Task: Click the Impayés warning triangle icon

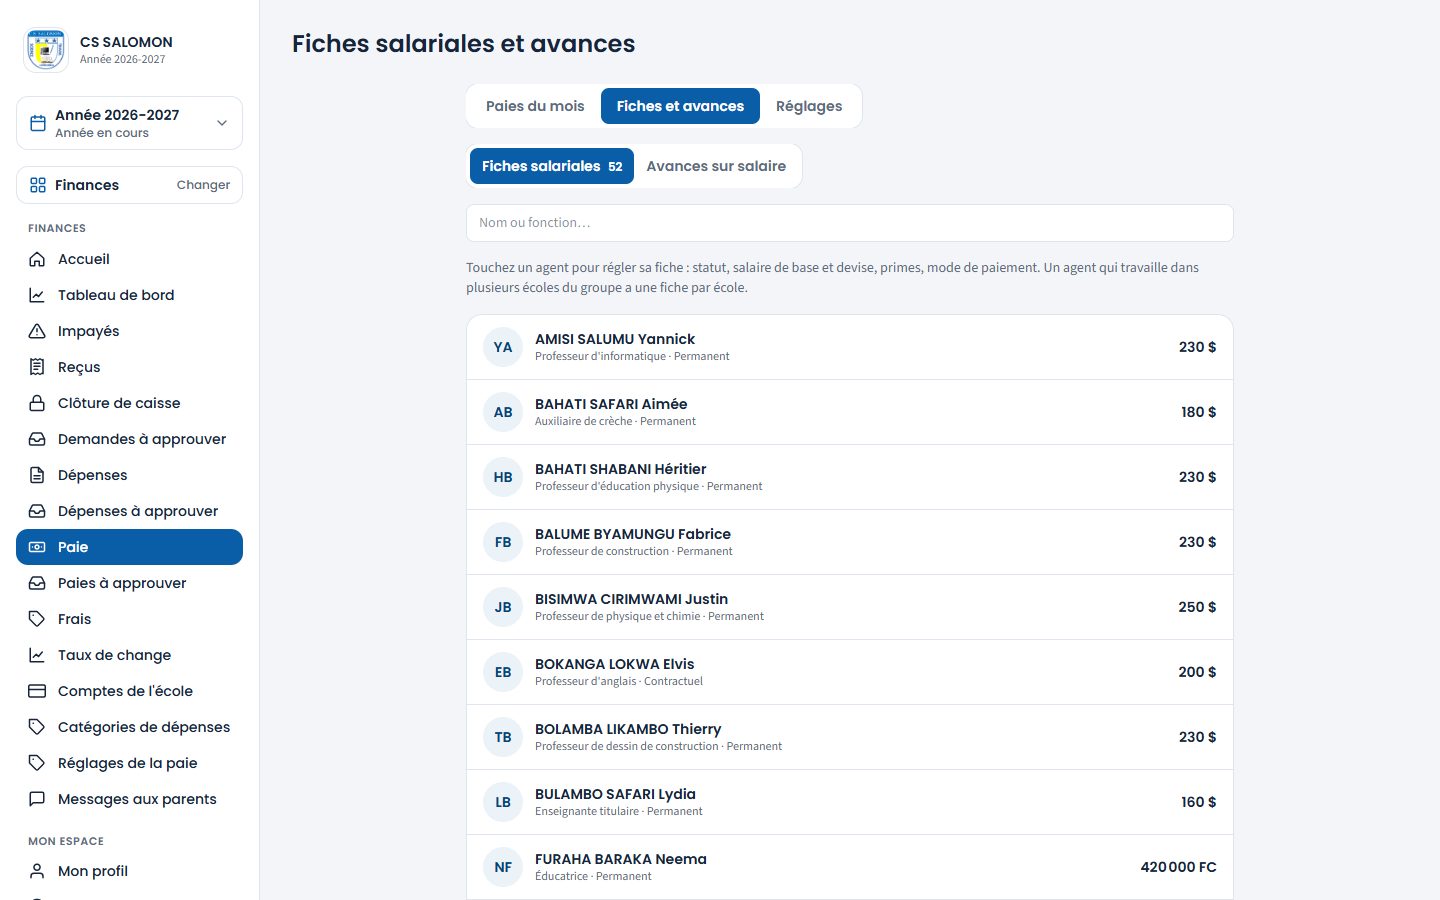Action: pos(37,331)
